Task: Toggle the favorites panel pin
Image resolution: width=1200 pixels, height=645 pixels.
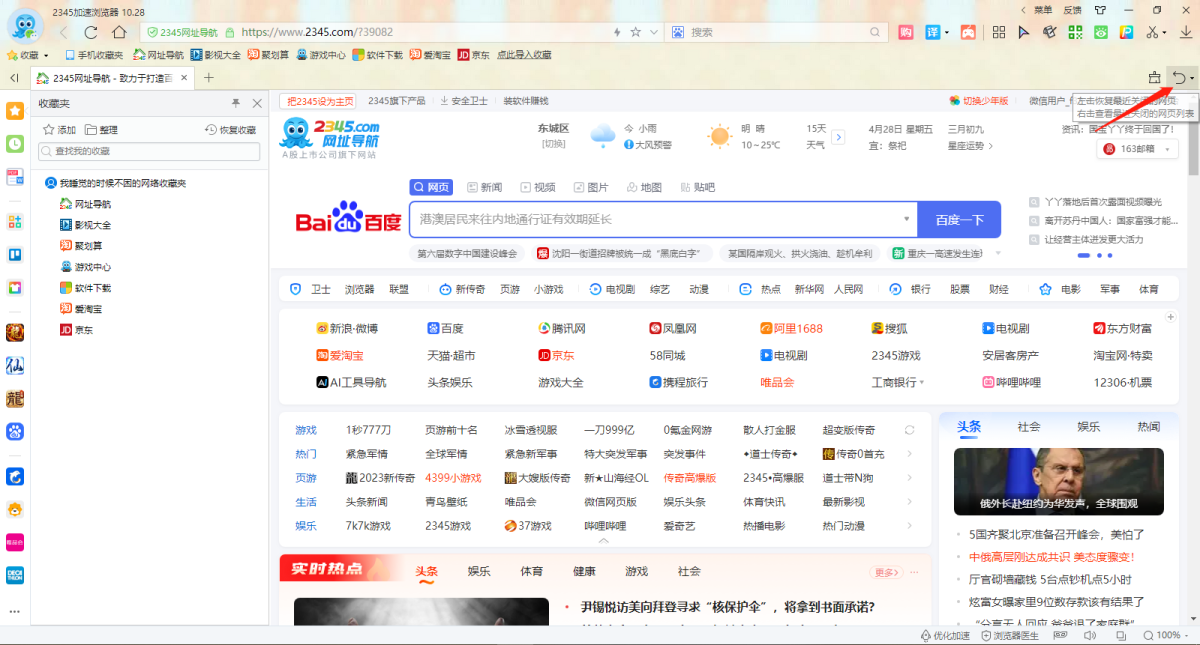Action: click(x=236, y=103)
